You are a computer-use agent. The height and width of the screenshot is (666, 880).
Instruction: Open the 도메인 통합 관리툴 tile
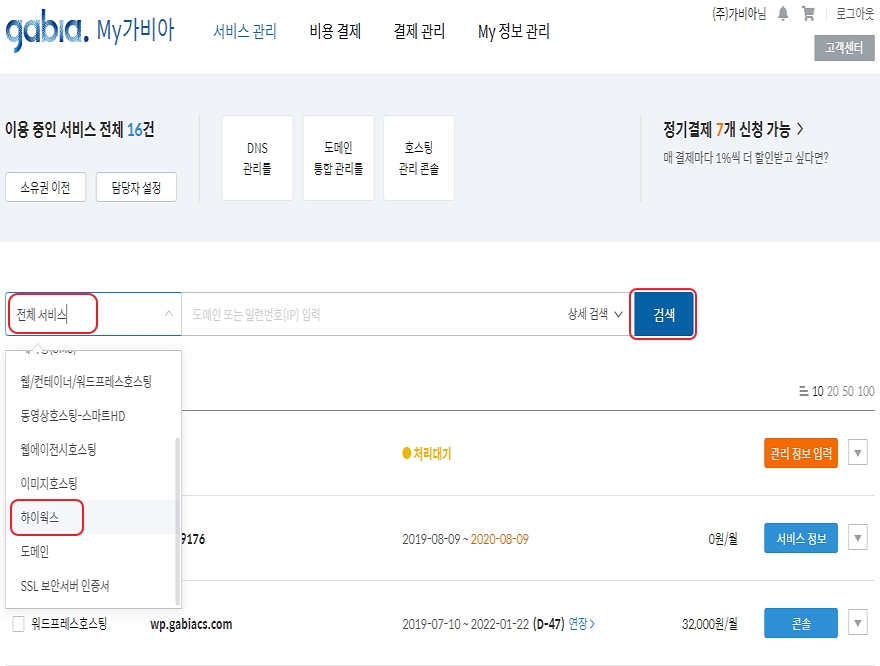click(x=338, y=158)
